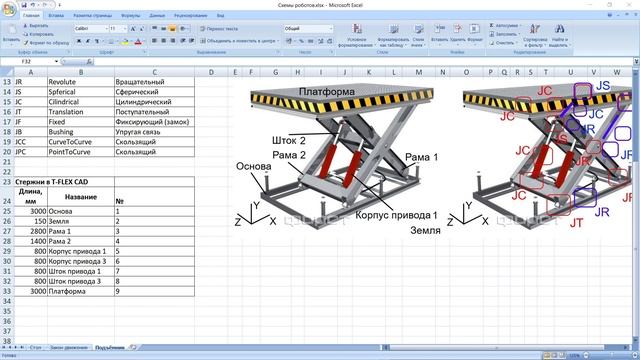The image size is (640, 360).
Task: Decrease font size with smaller A icon
Action: pyautogui.click(x=142, y=29)
